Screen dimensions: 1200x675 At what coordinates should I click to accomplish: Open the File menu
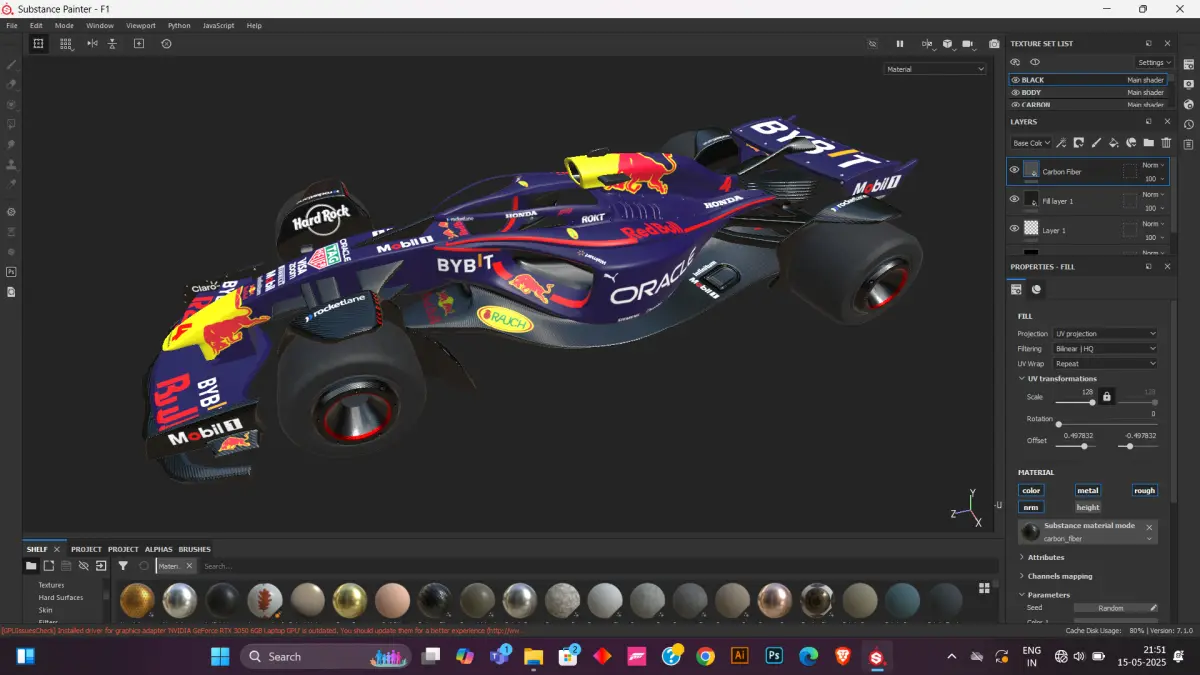[12, 25]
